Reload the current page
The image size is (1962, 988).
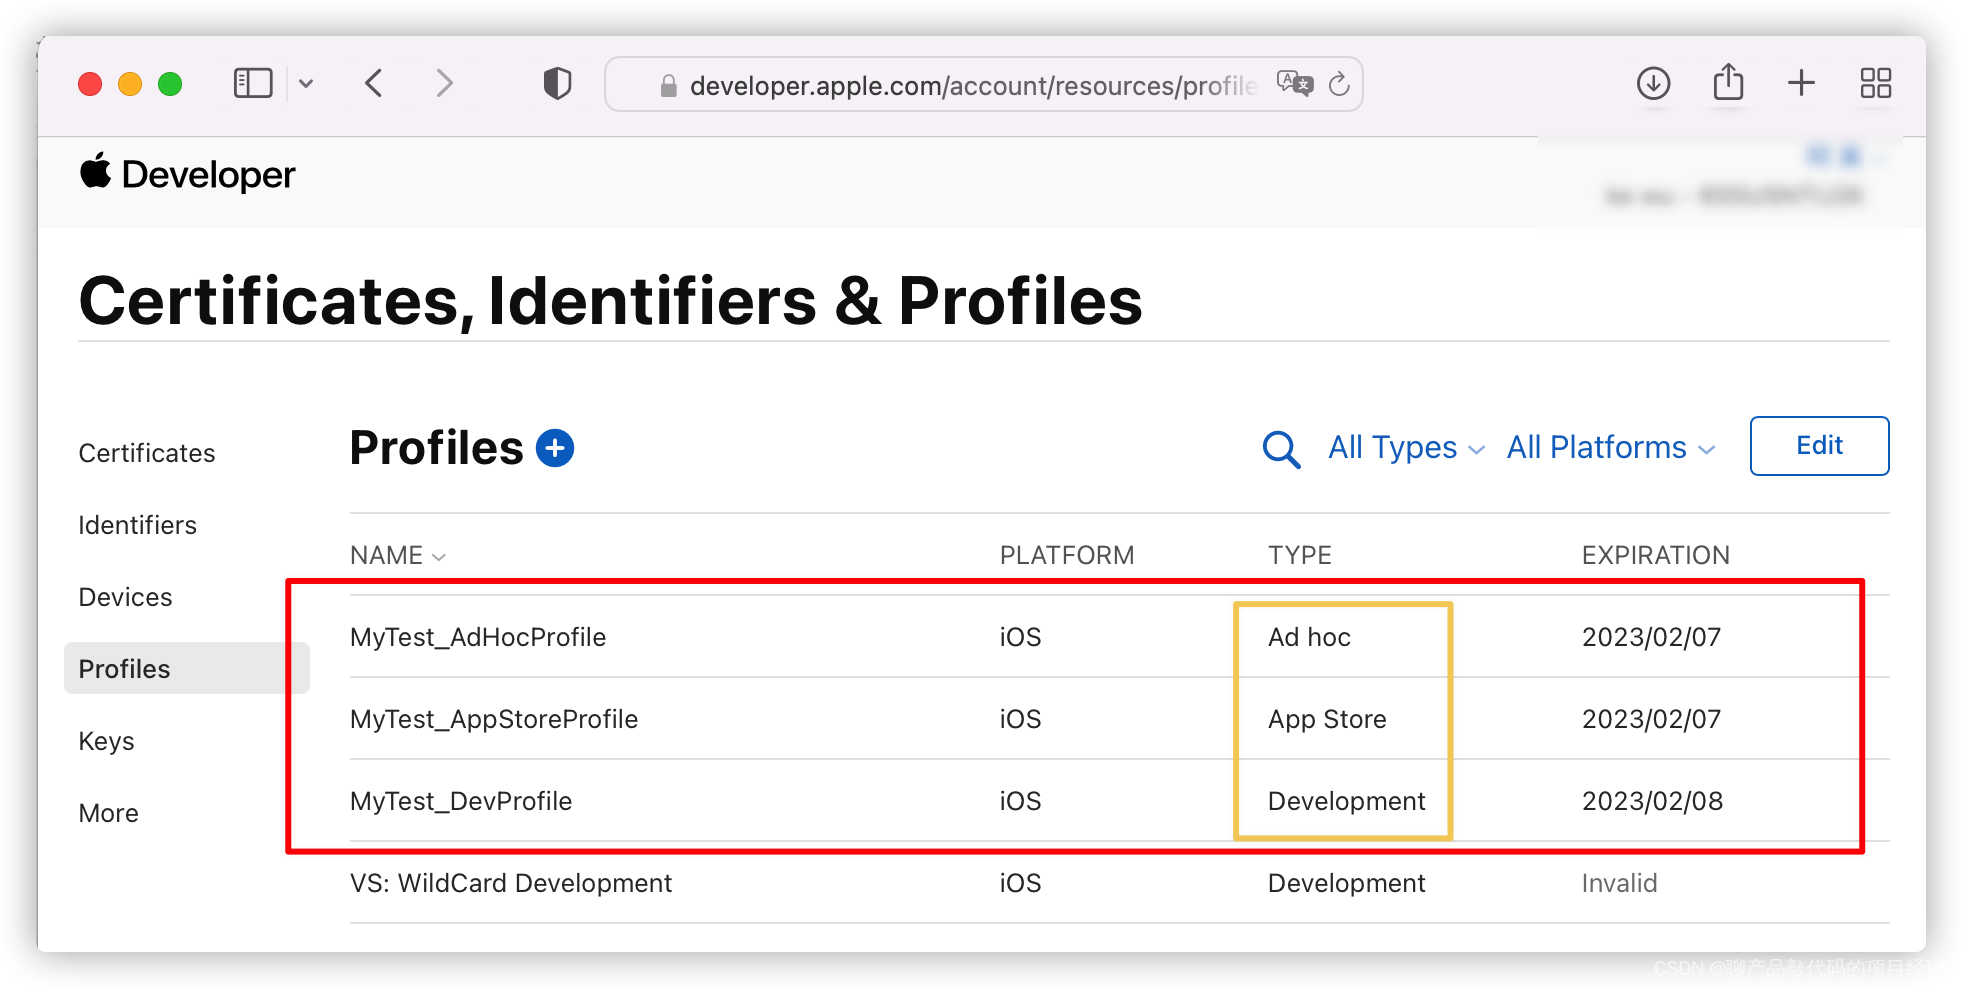[1339, 84]
